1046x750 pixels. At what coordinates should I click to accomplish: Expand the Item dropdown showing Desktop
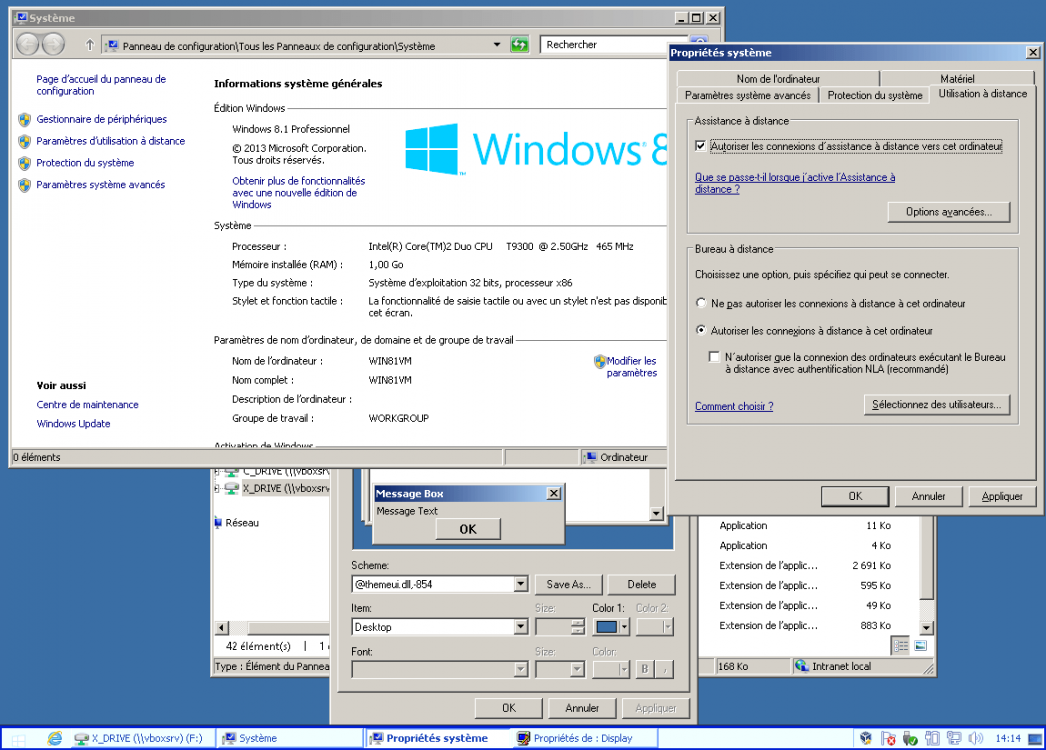pos(520,627)
